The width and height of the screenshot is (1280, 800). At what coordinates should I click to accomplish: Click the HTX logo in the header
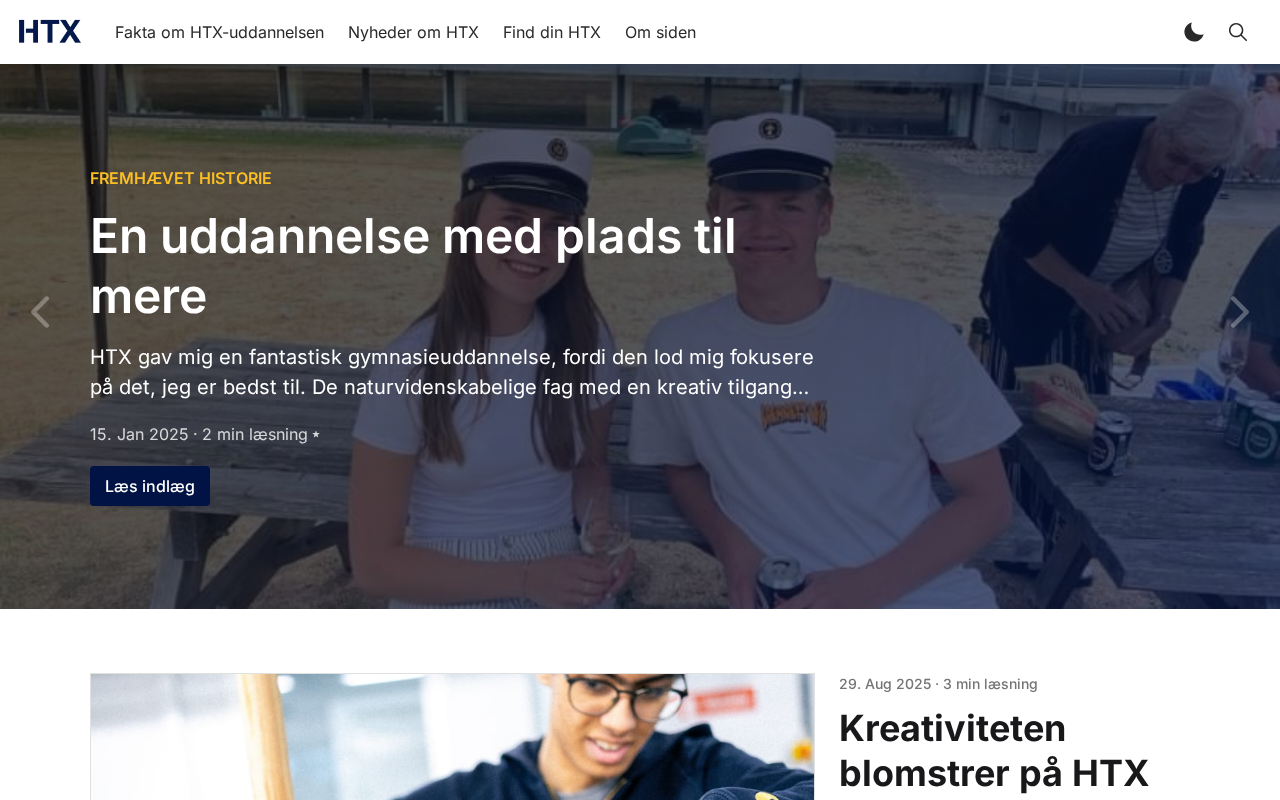coord(50,32)
